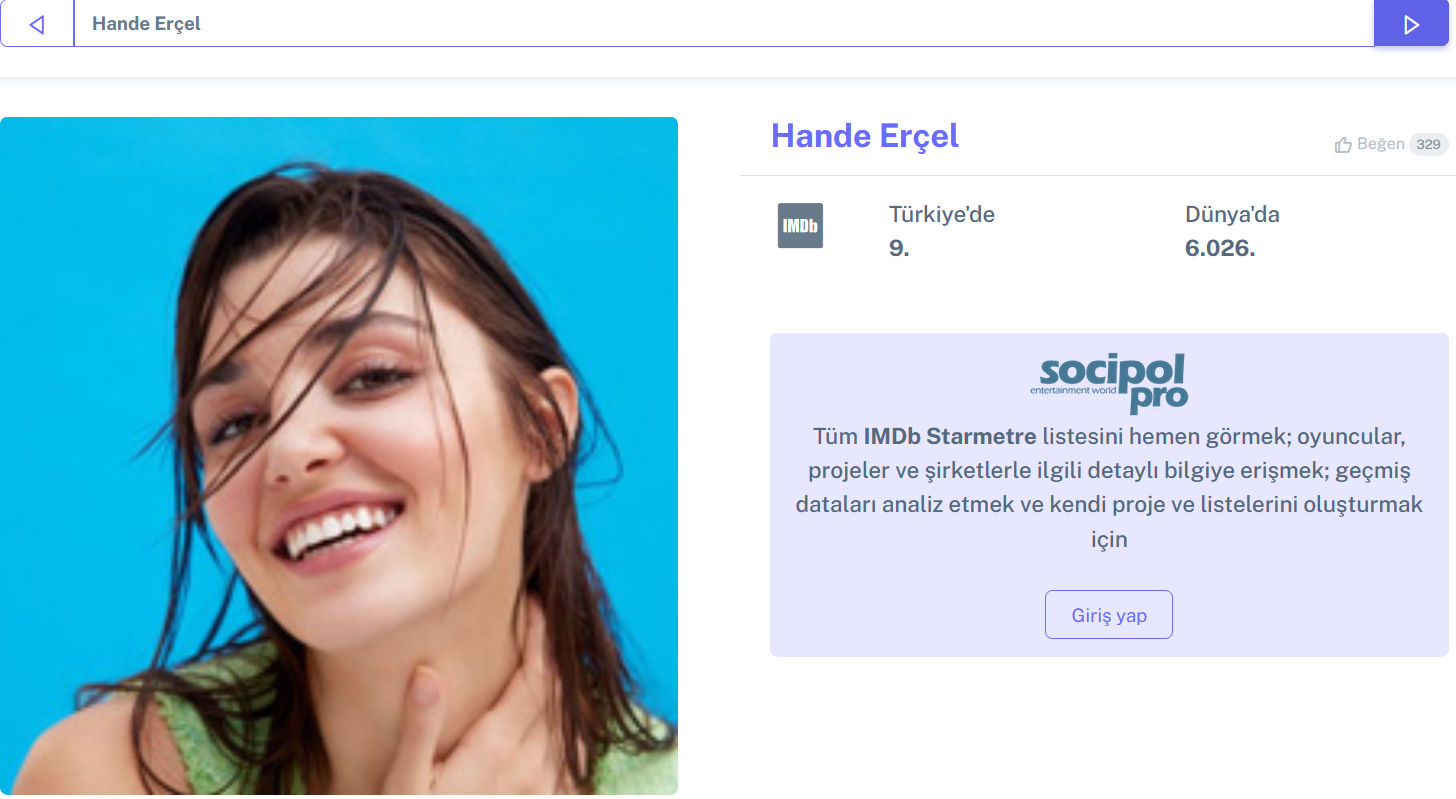The image size is (1456, 799).
Task: Go to next person with right arrow
Action: click(1411, 24)
